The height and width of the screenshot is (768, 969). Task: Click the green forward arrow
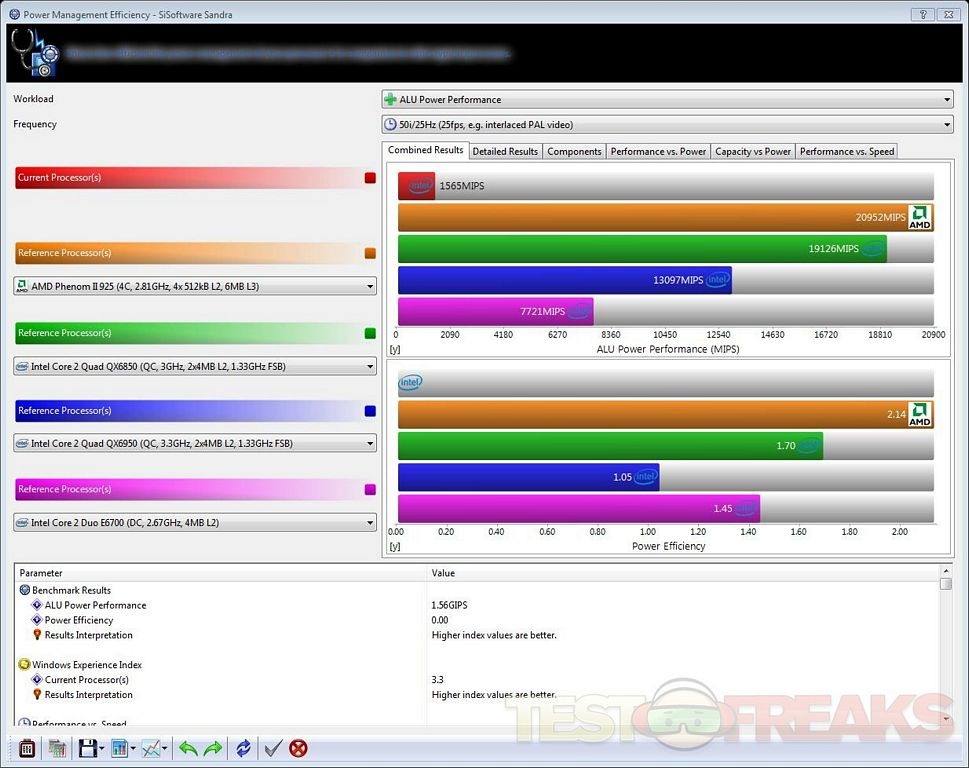212,748
